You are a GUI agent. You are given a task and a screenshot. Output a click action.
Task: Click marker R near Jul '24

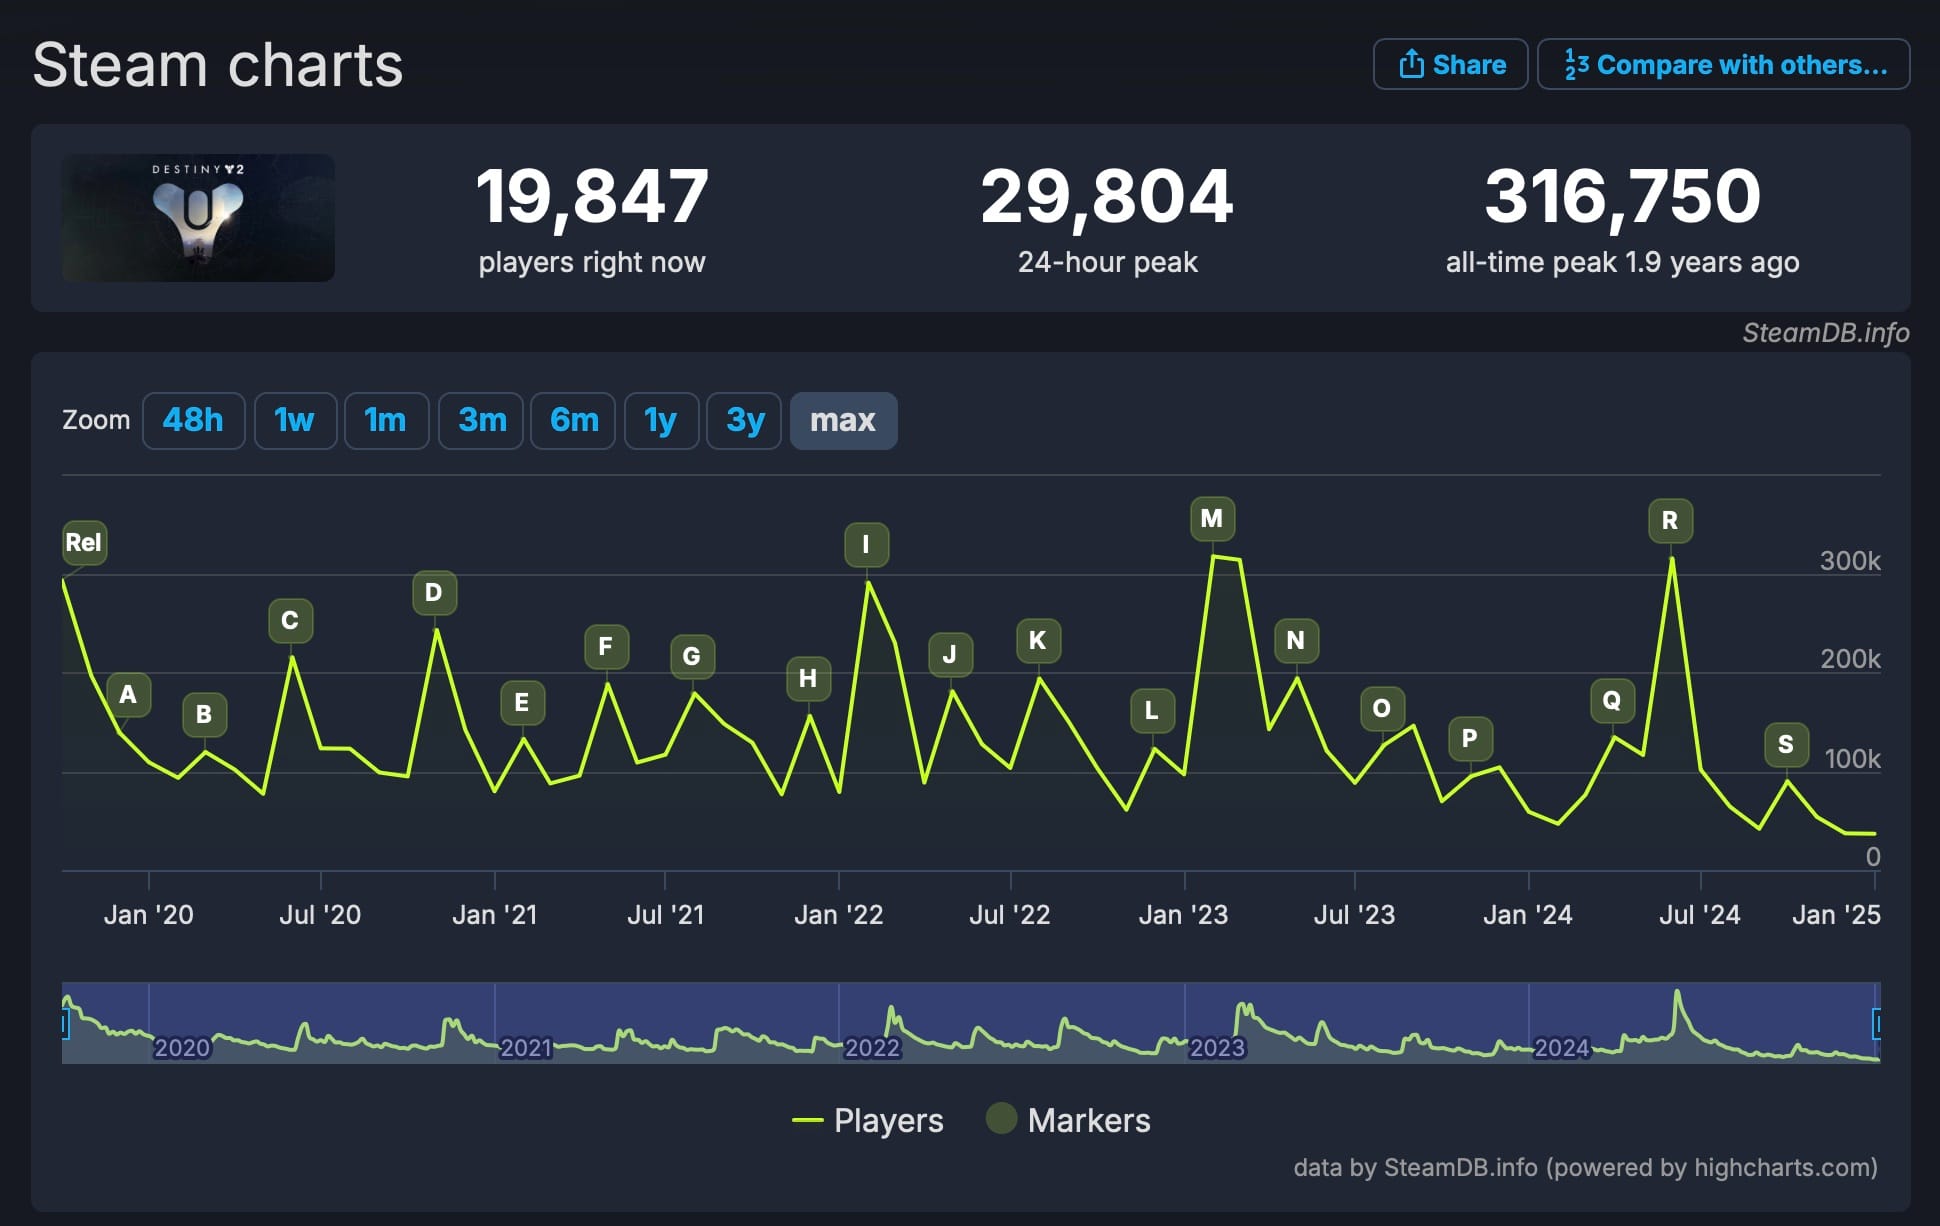(x=1670, y=521)
